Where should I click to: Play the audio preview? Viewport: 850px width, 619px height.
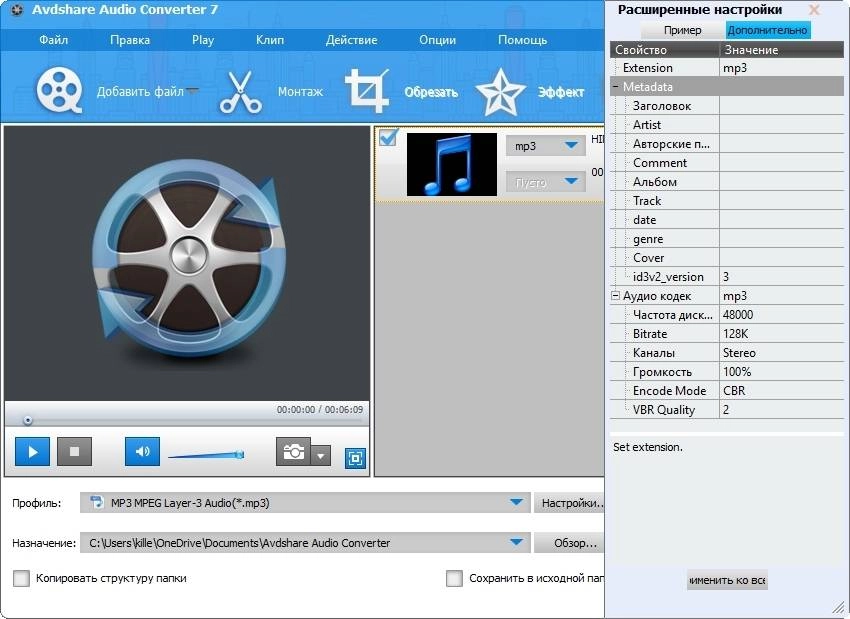tap(33, 451)
